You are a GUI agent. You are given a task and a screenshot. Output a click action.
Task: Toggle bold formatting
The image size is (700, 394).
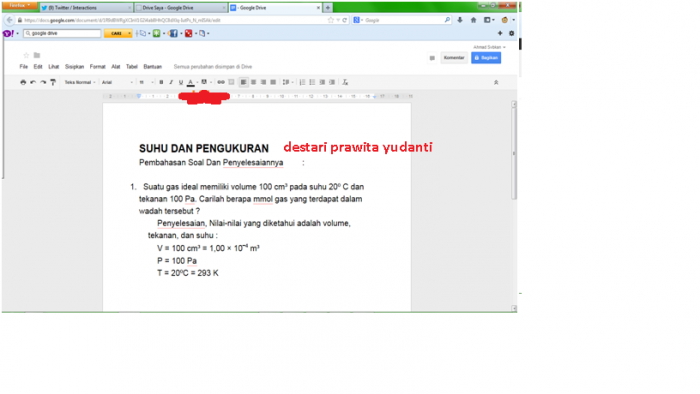161,82
